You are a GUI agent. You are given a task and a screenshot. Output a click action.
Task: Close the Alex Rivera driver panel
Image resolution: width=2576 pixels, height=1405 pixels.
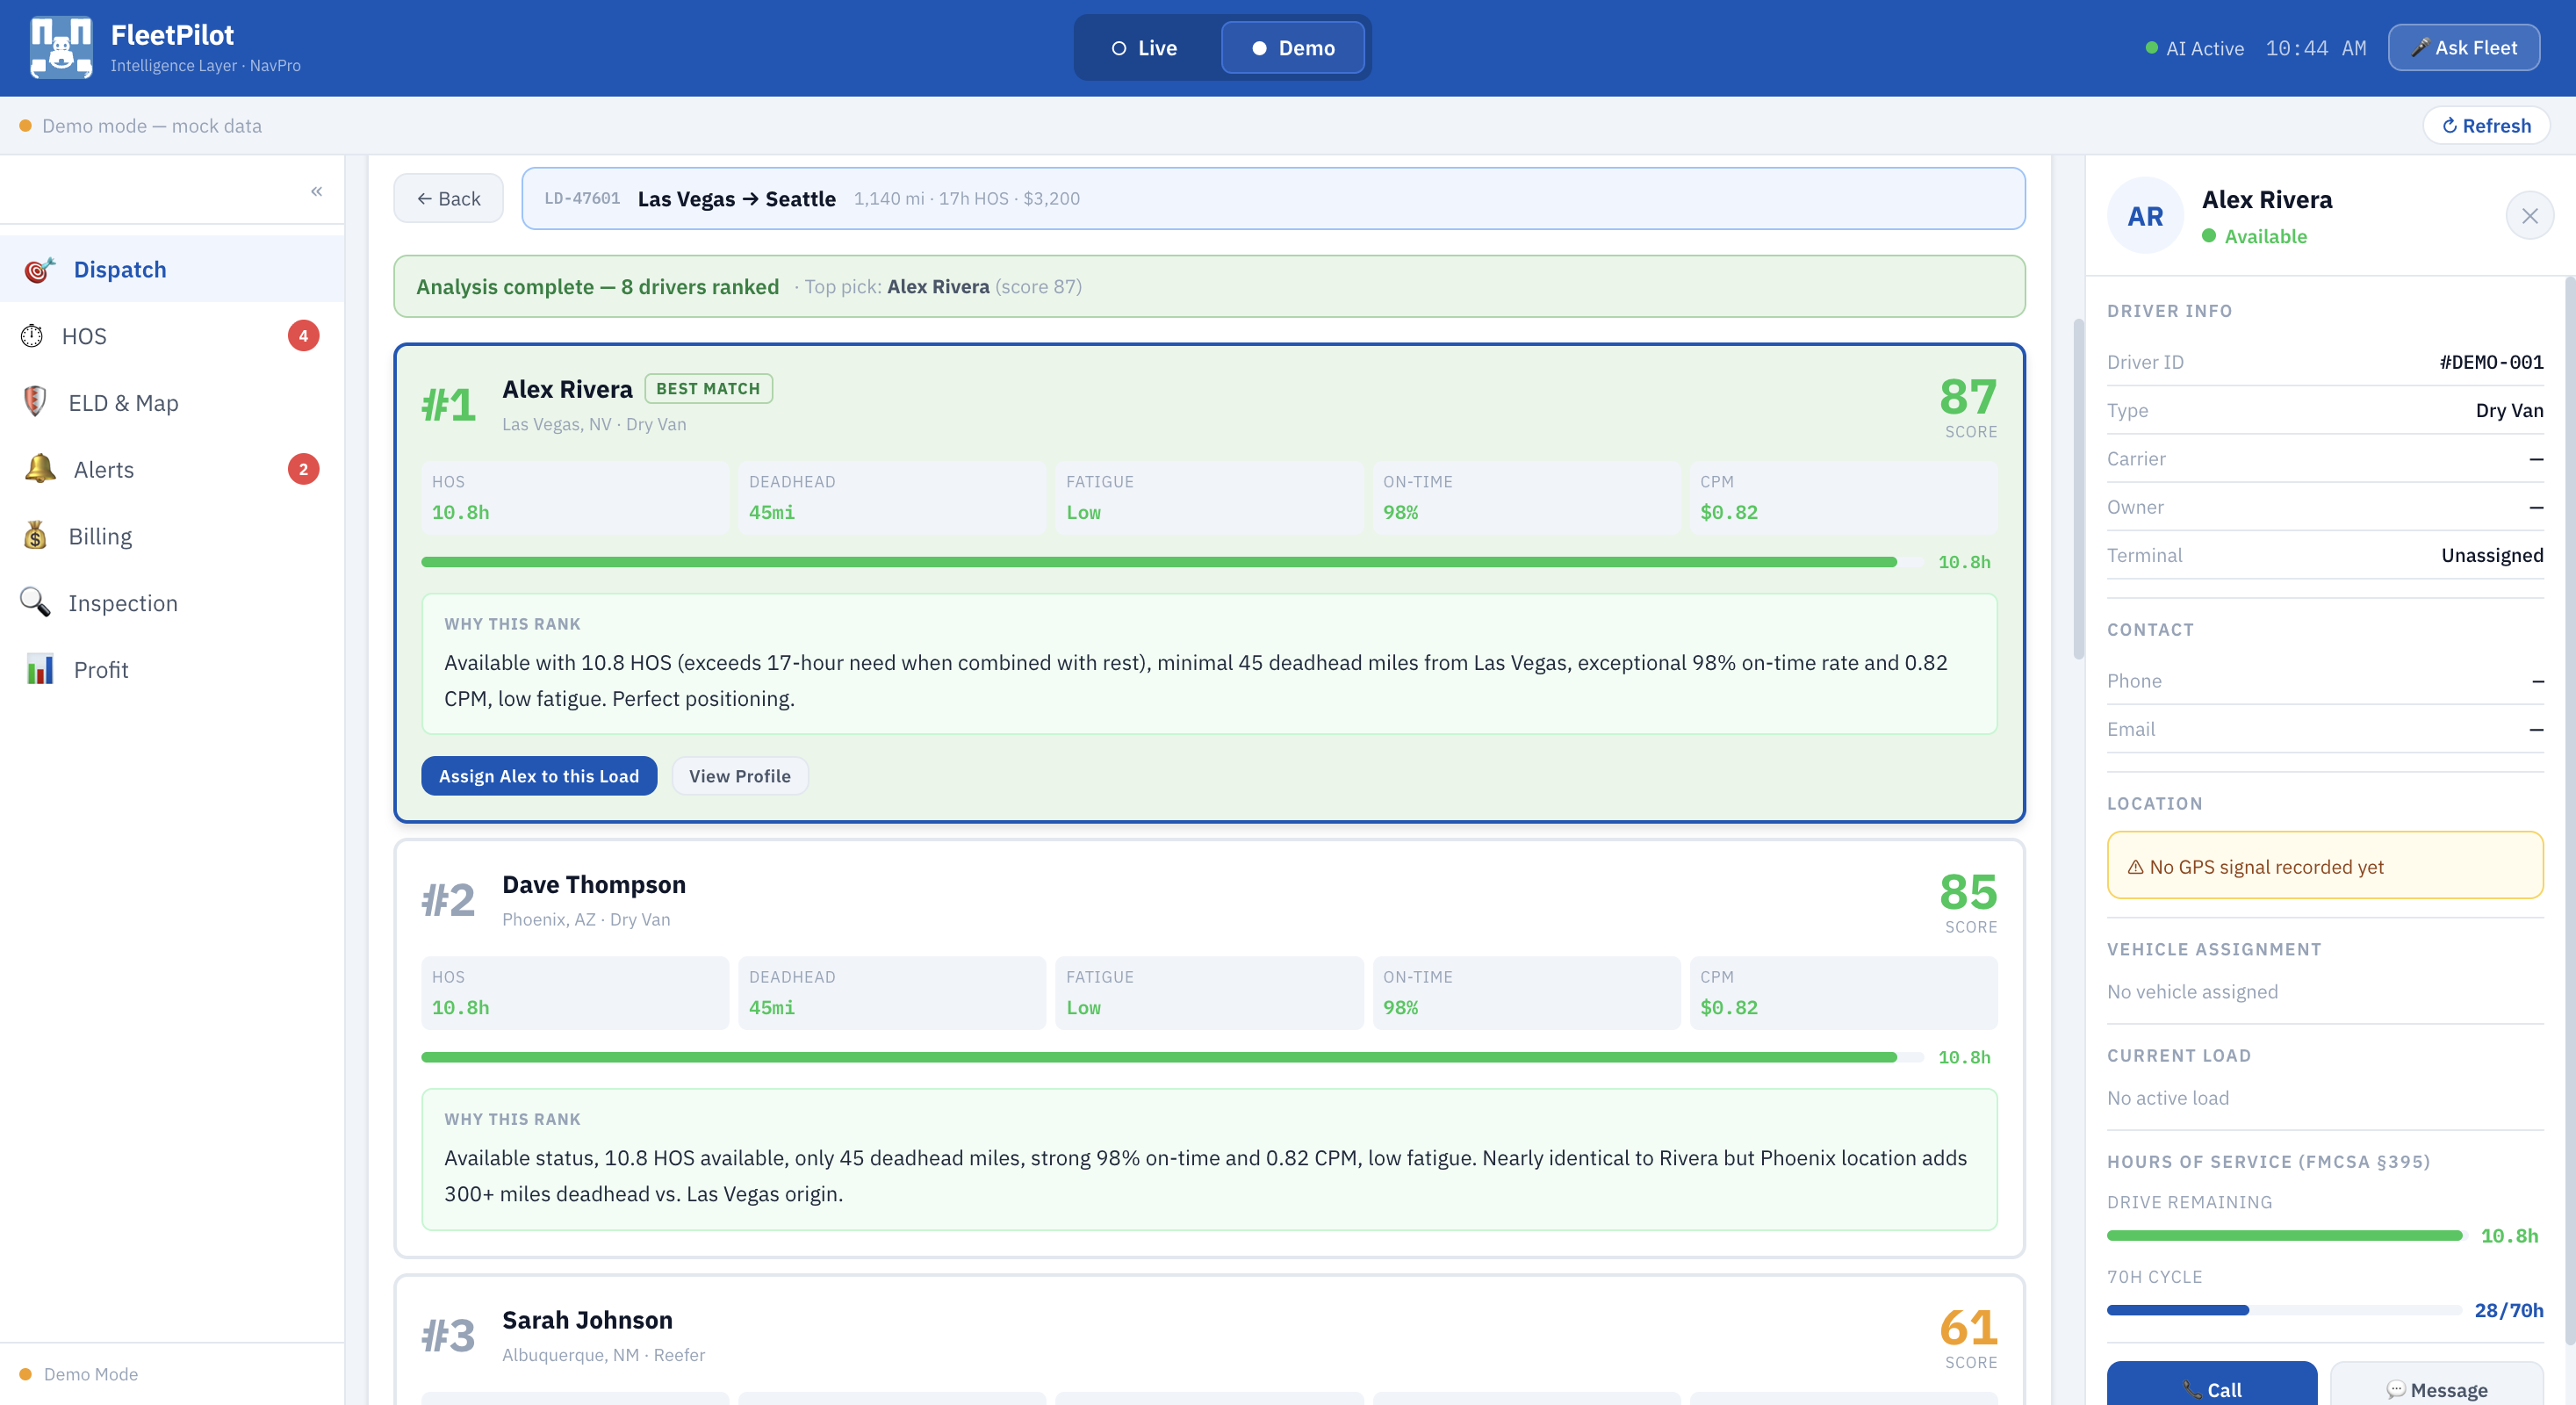coord(2529,216)
